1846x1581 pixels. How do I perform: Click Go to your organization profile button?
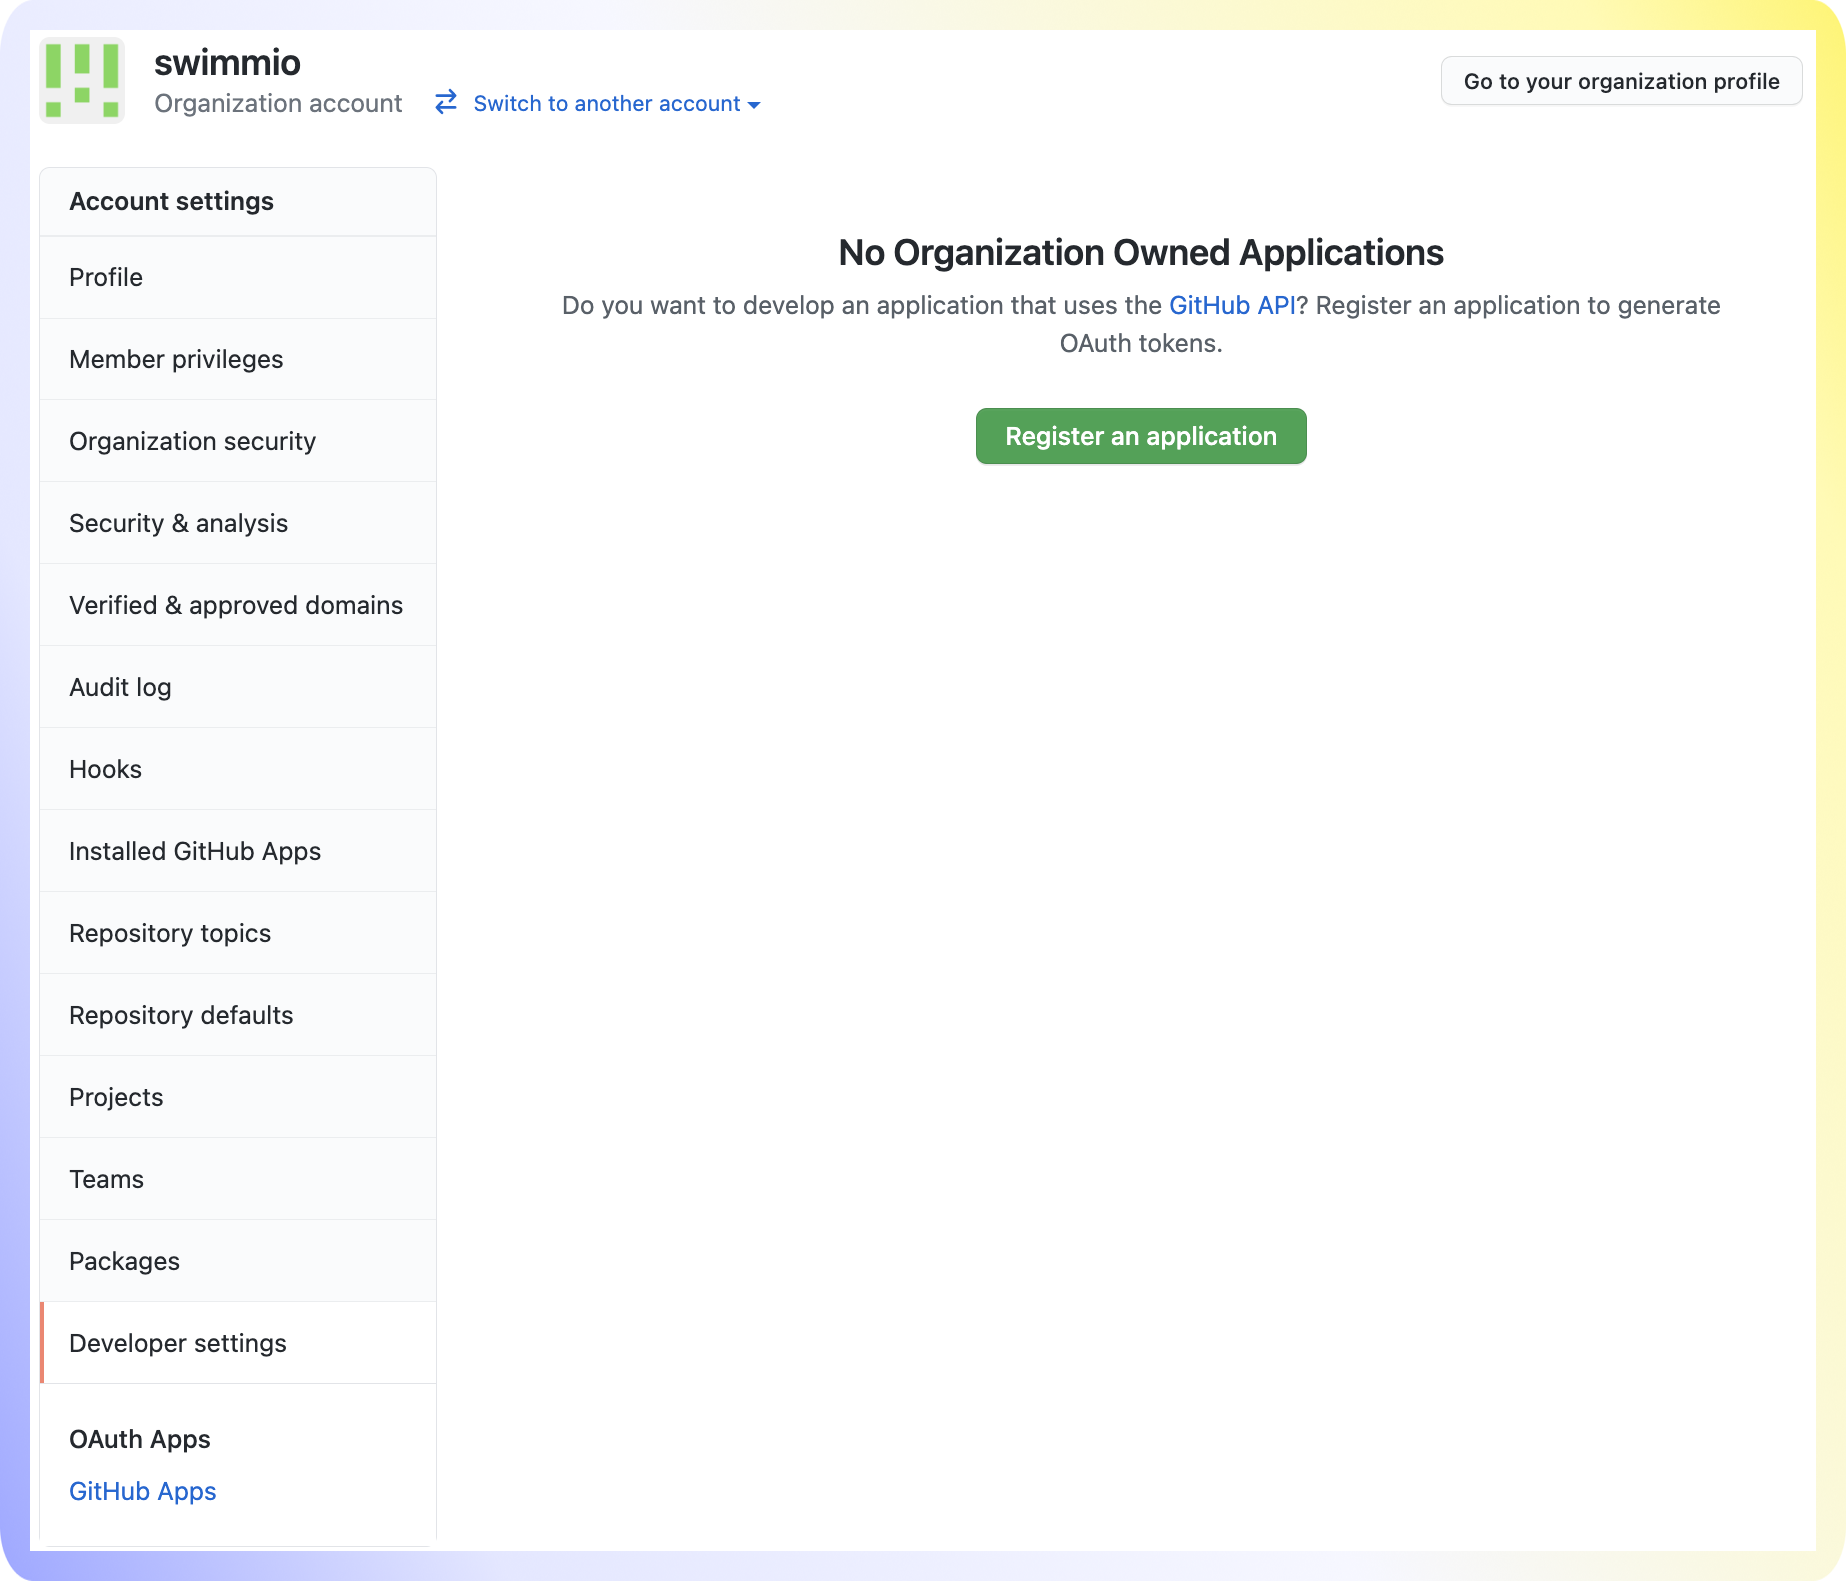click(x=1621, y=81)
